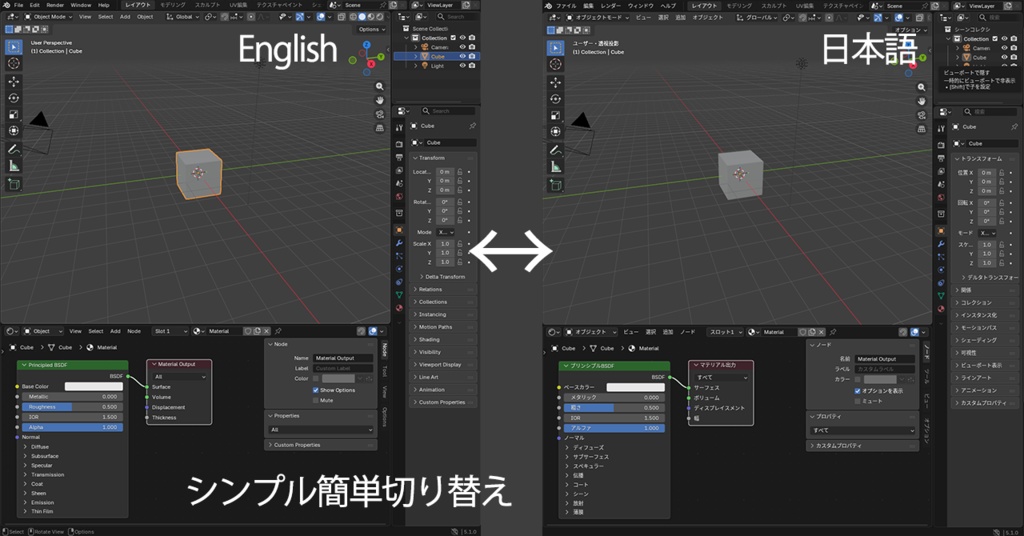Screen dimensions: 1024x536
Task: Activate the Transform tool in English window
Action: tap(13, 131)
